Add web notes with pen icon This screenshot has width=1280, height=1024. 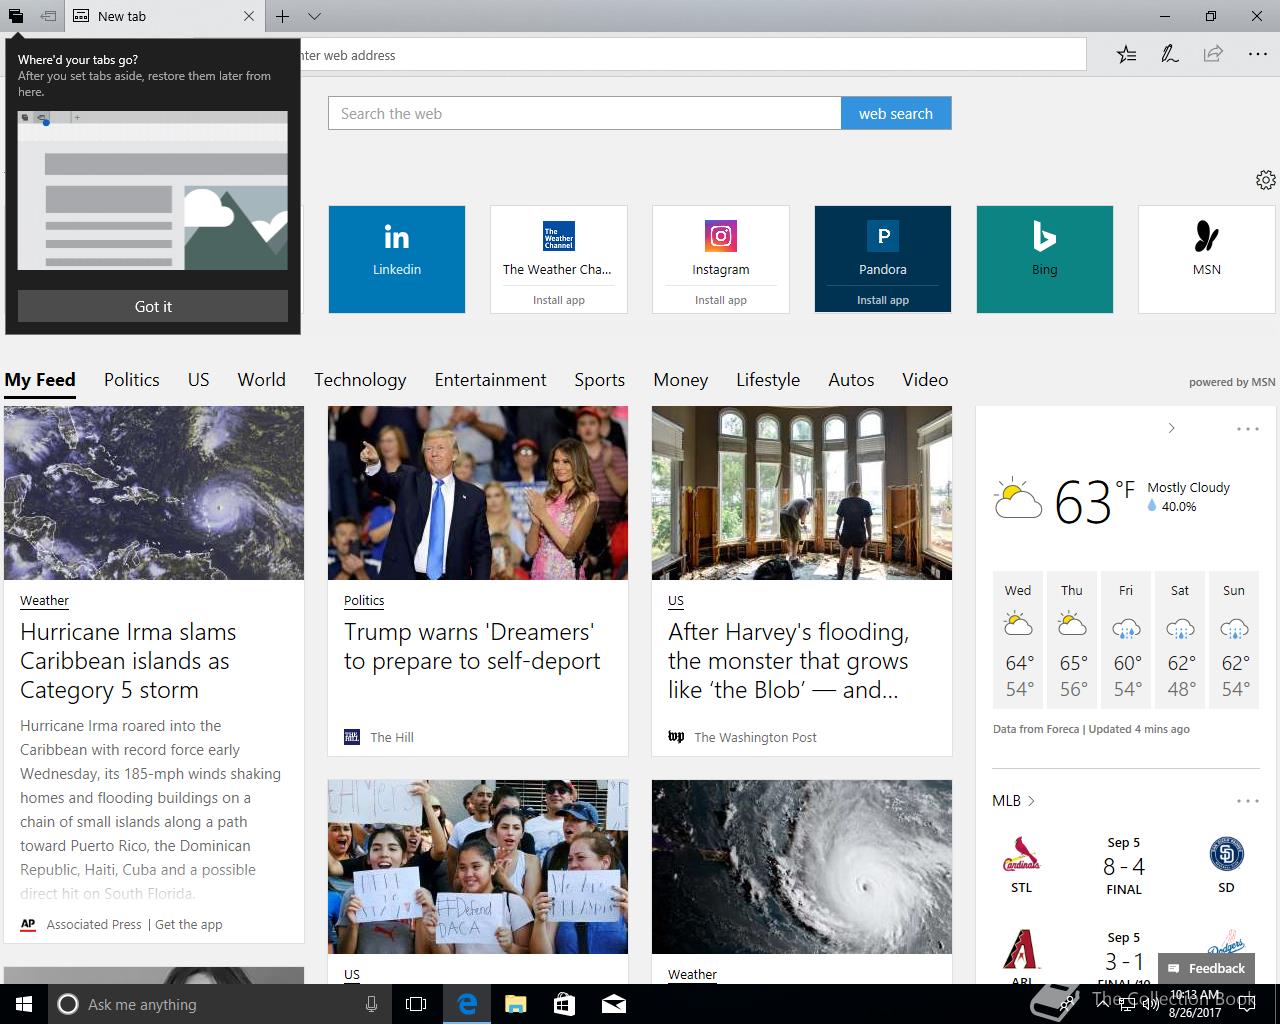1169,54
